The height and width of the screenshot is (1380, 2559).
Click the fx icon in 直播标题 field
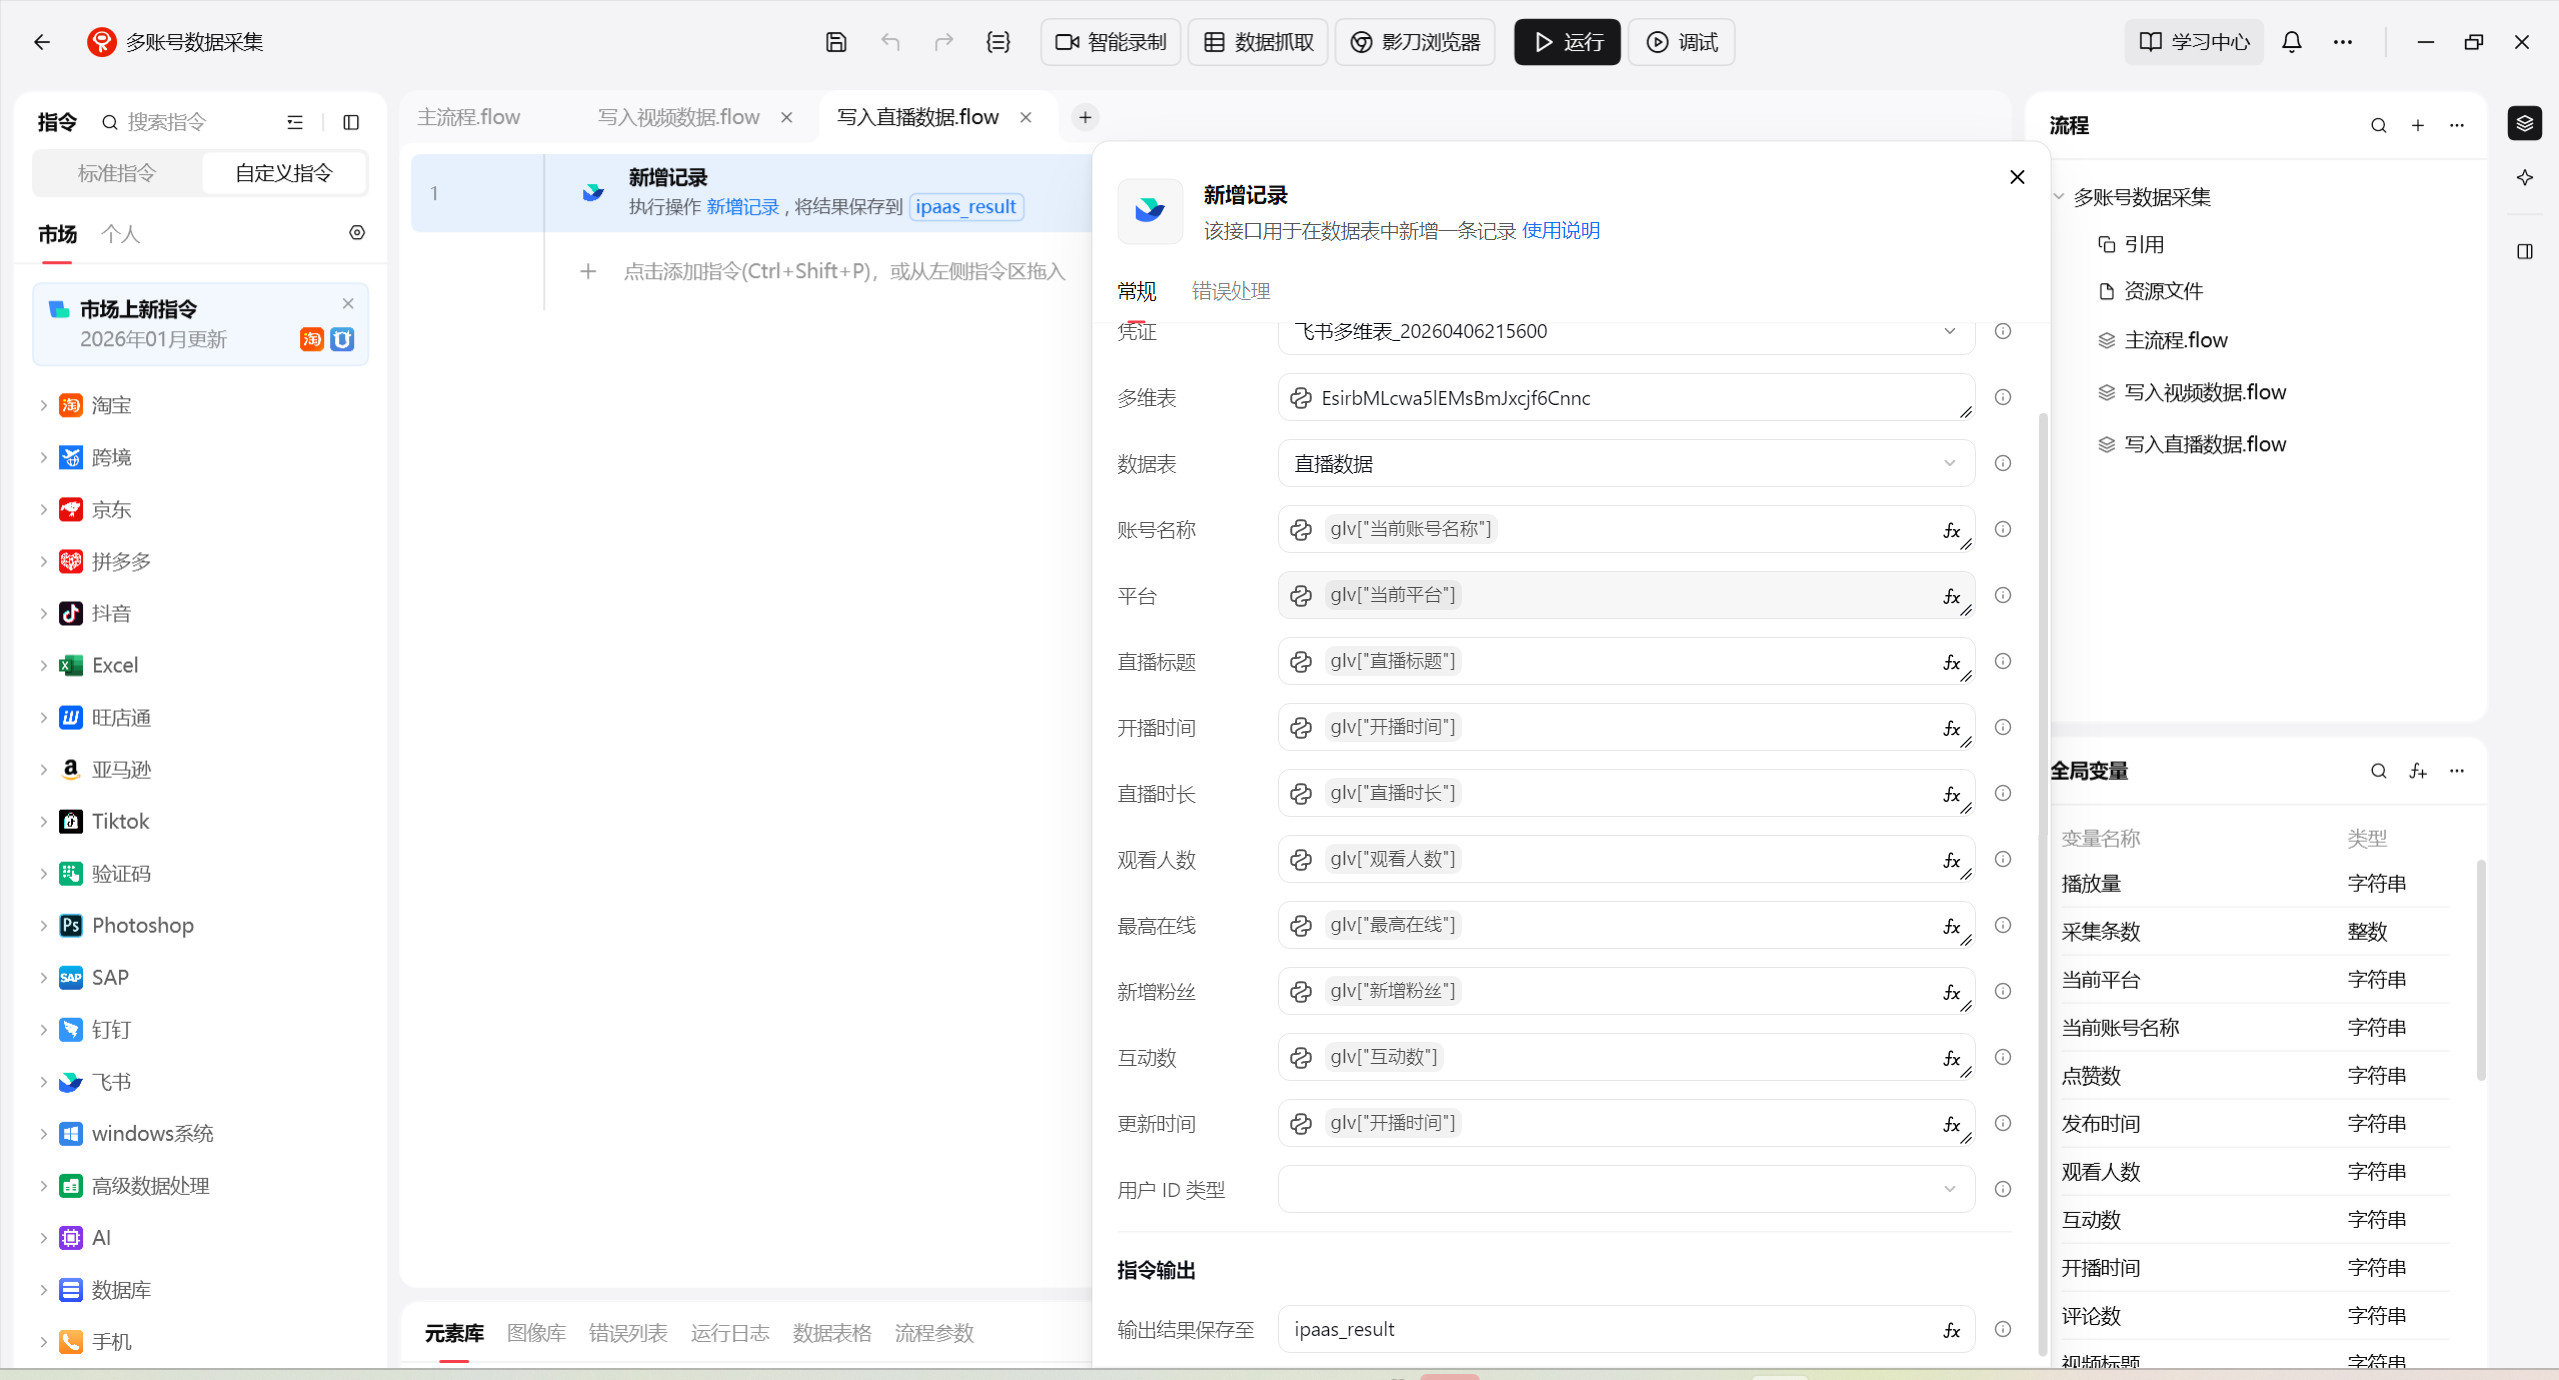(x=1950, y=662)
